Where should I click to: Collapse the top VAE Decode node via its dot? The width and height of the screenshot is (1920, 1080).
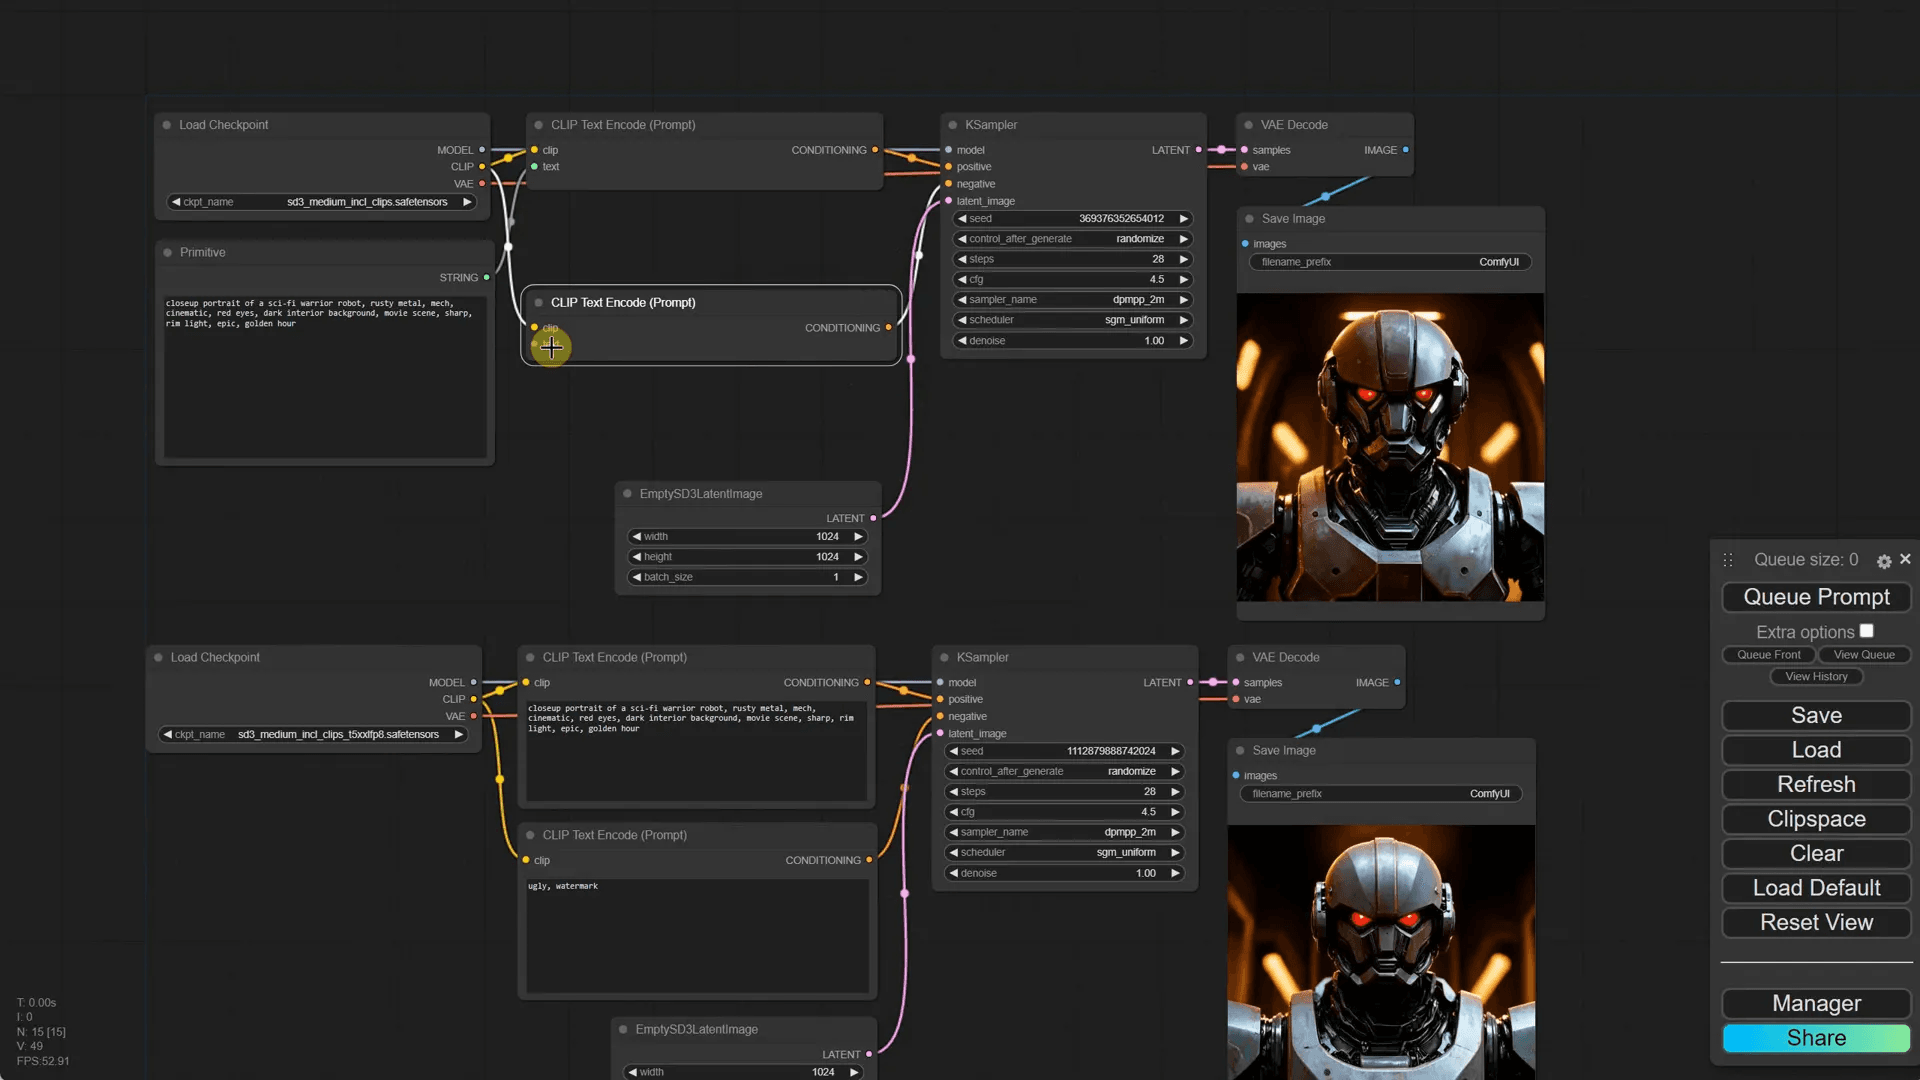pyautogui.click(x=1249, y=125)
